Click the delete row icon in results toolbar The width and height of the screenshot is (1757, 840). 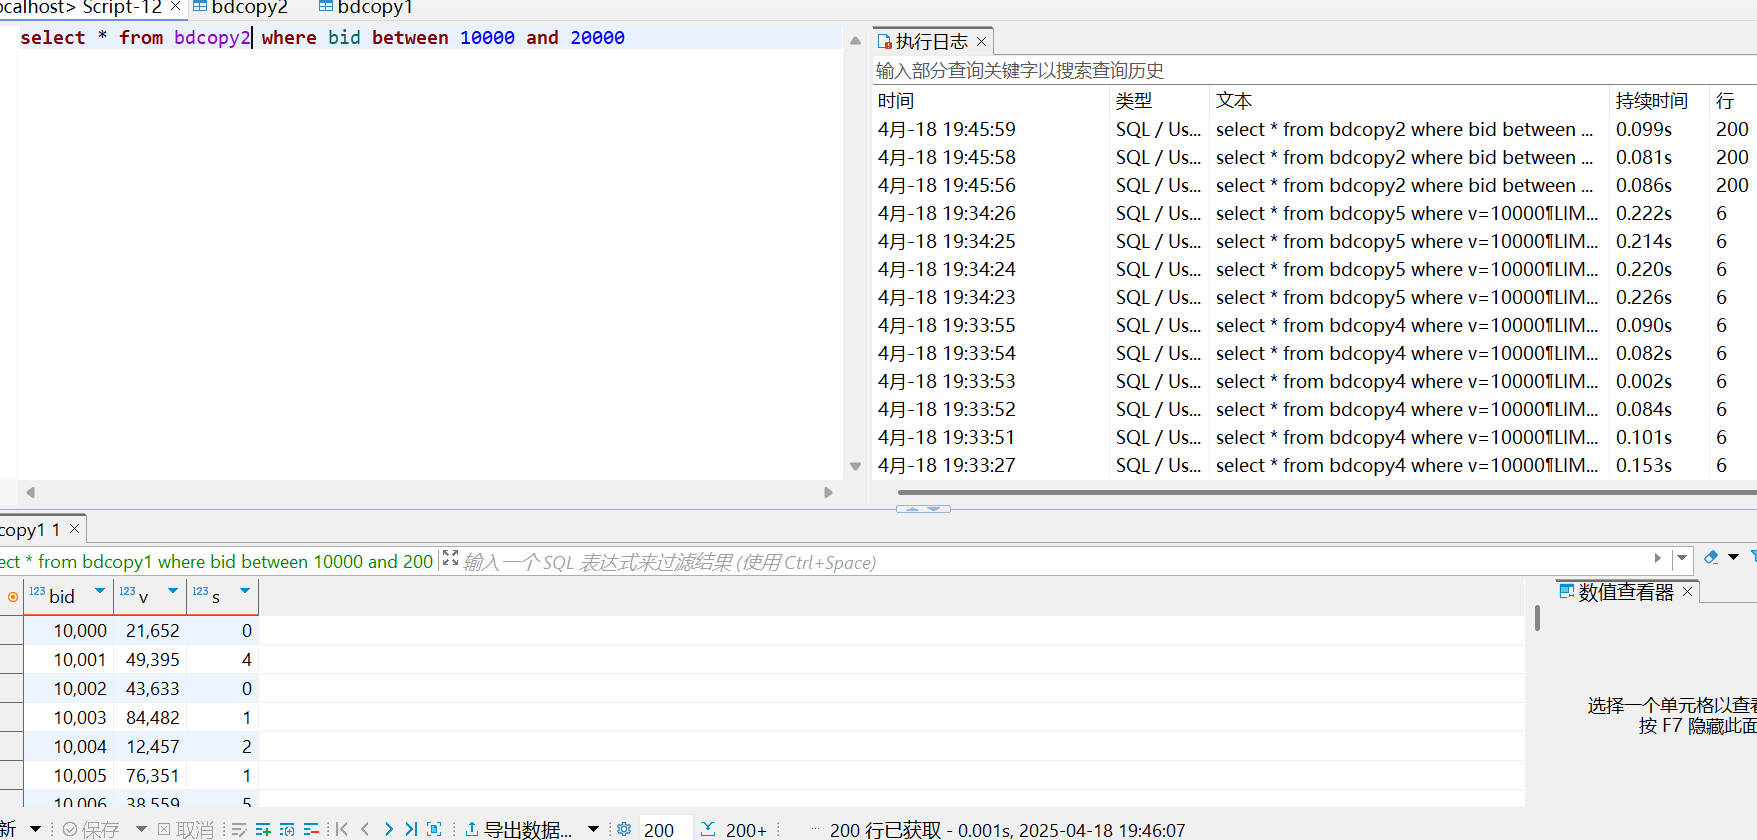pyautogui.click(x=311, y=829)
